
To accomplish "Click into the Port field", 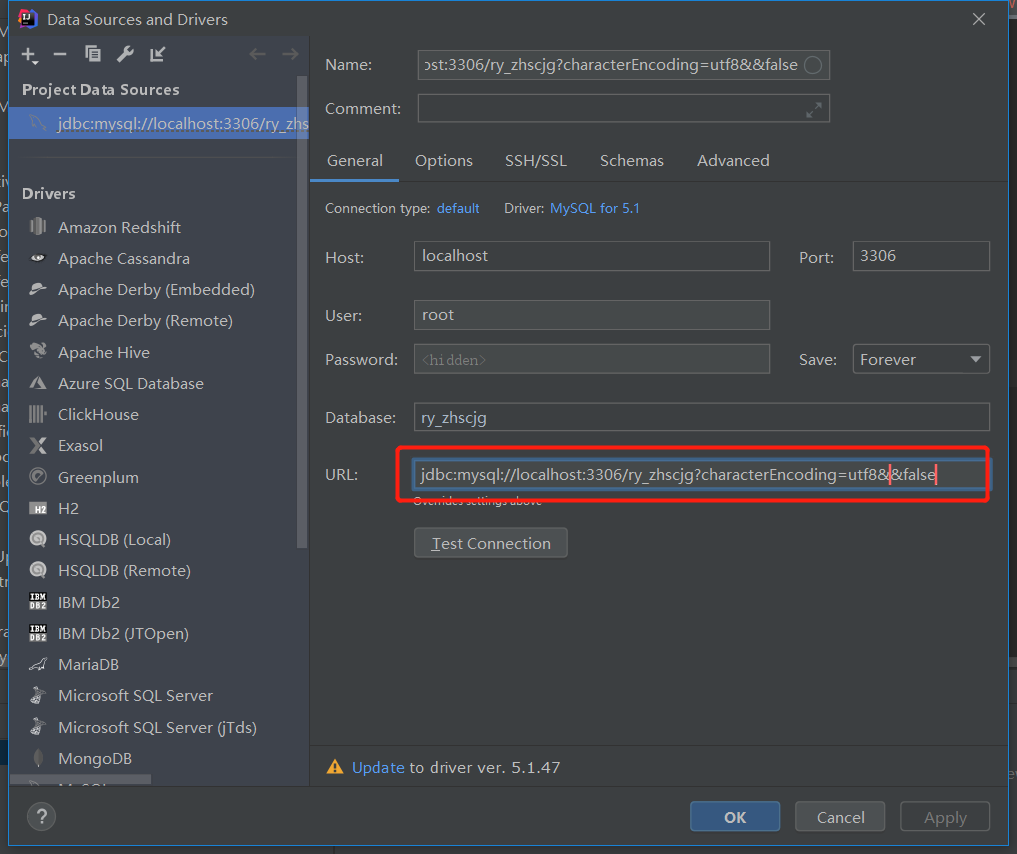I will pos(921,256).
